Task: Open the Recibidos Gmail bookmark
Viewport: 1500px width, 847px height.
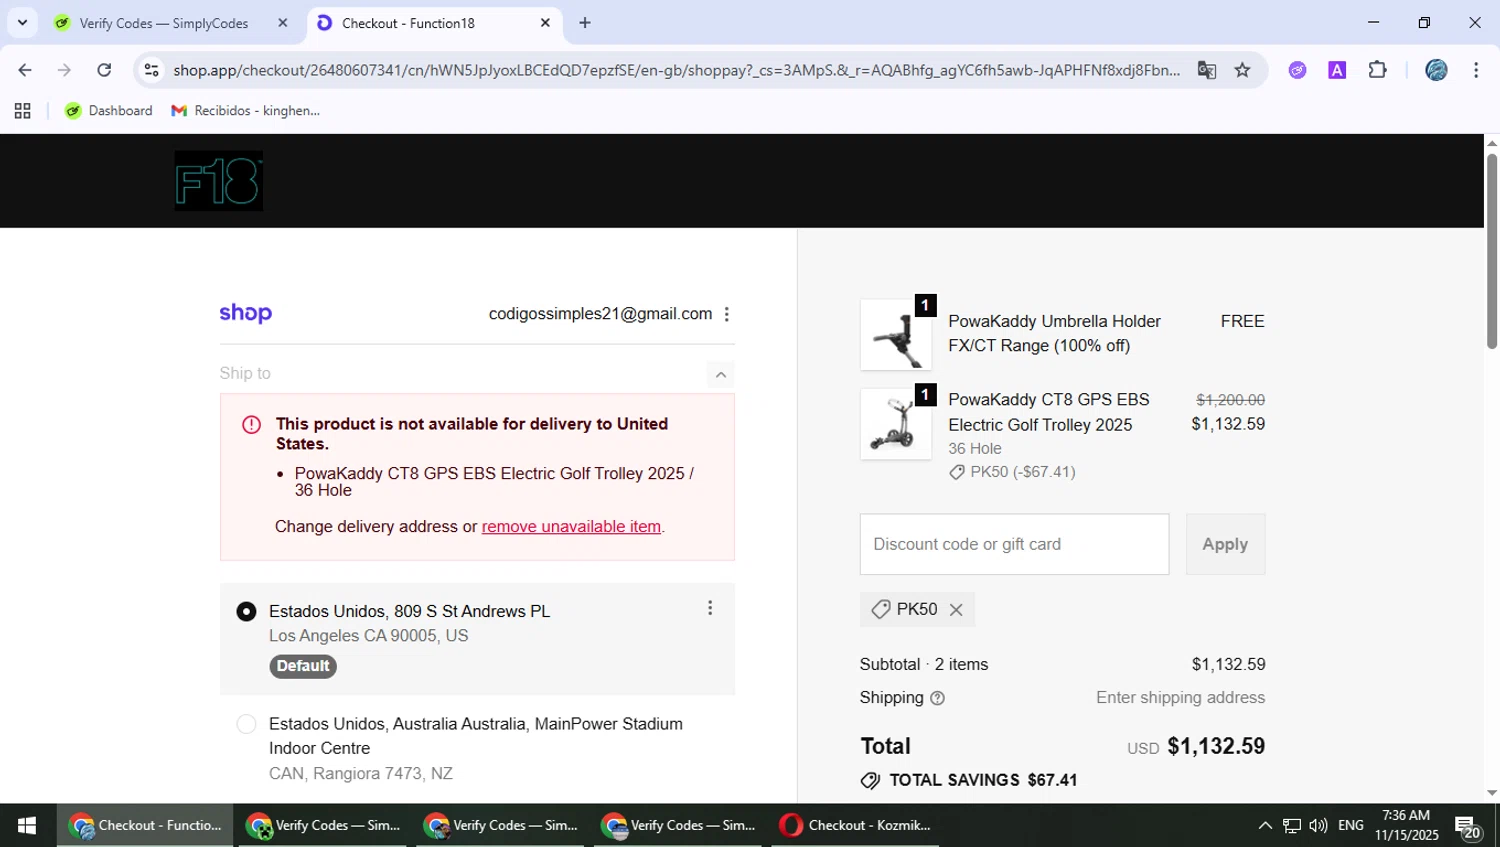Action: click(x=246, y=111)
